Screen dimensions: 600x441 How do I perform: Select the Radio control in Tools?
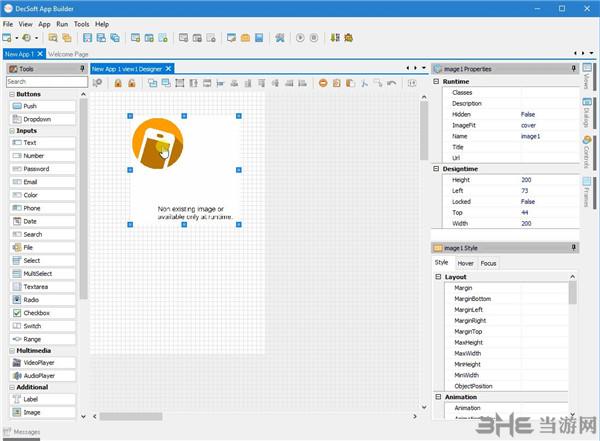pos(42,300)
